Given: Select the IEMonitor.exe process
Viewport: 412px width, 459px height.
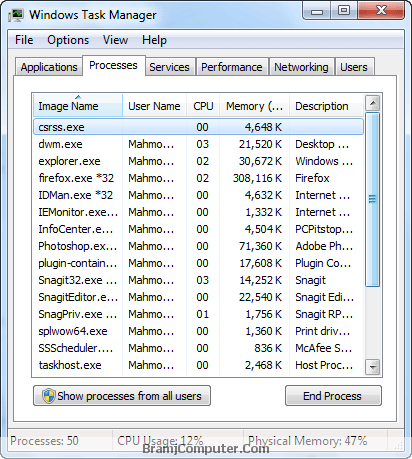Looking at the screenshot, I should point(198,212).
